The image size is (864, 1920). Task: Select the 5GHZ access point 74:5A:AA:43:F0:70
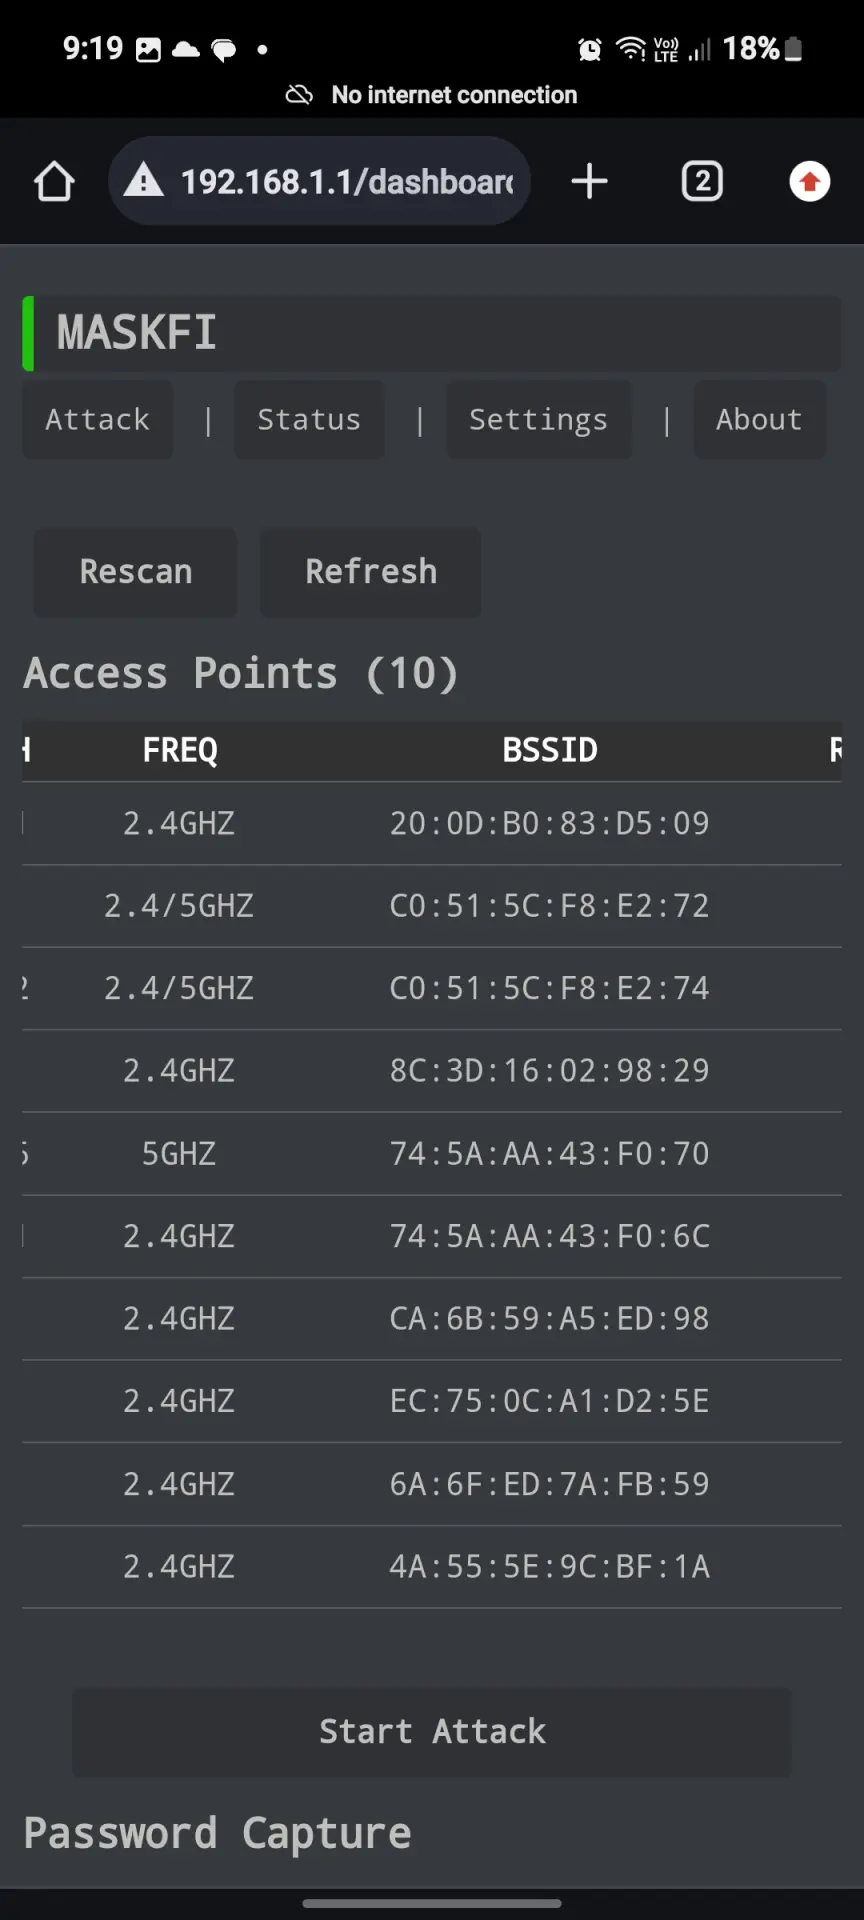[432, 1154]
